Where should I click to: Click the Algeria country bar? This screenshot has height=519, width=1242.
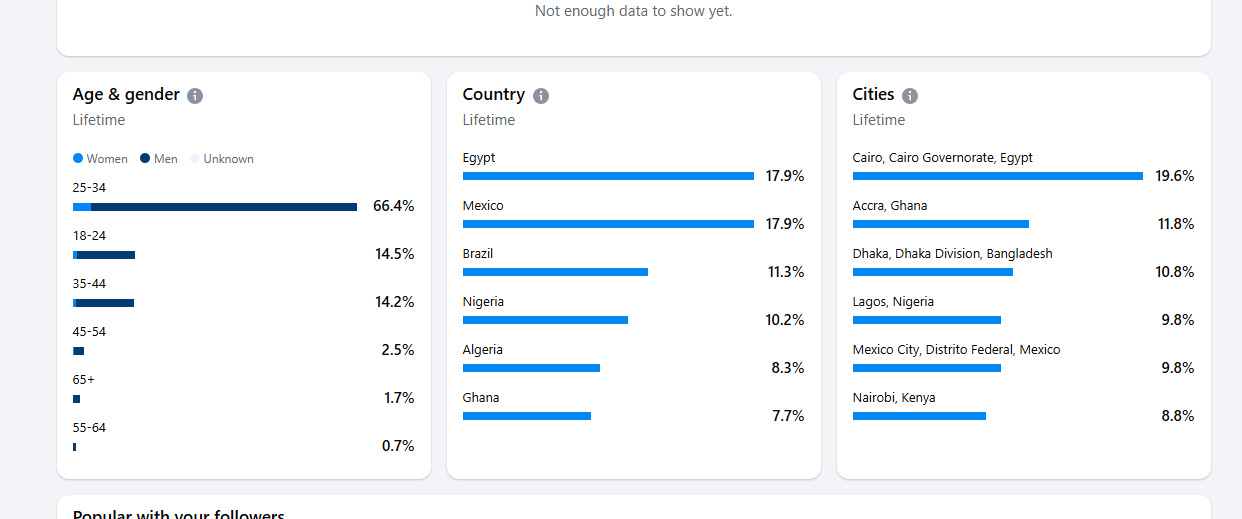pos(531,368)
